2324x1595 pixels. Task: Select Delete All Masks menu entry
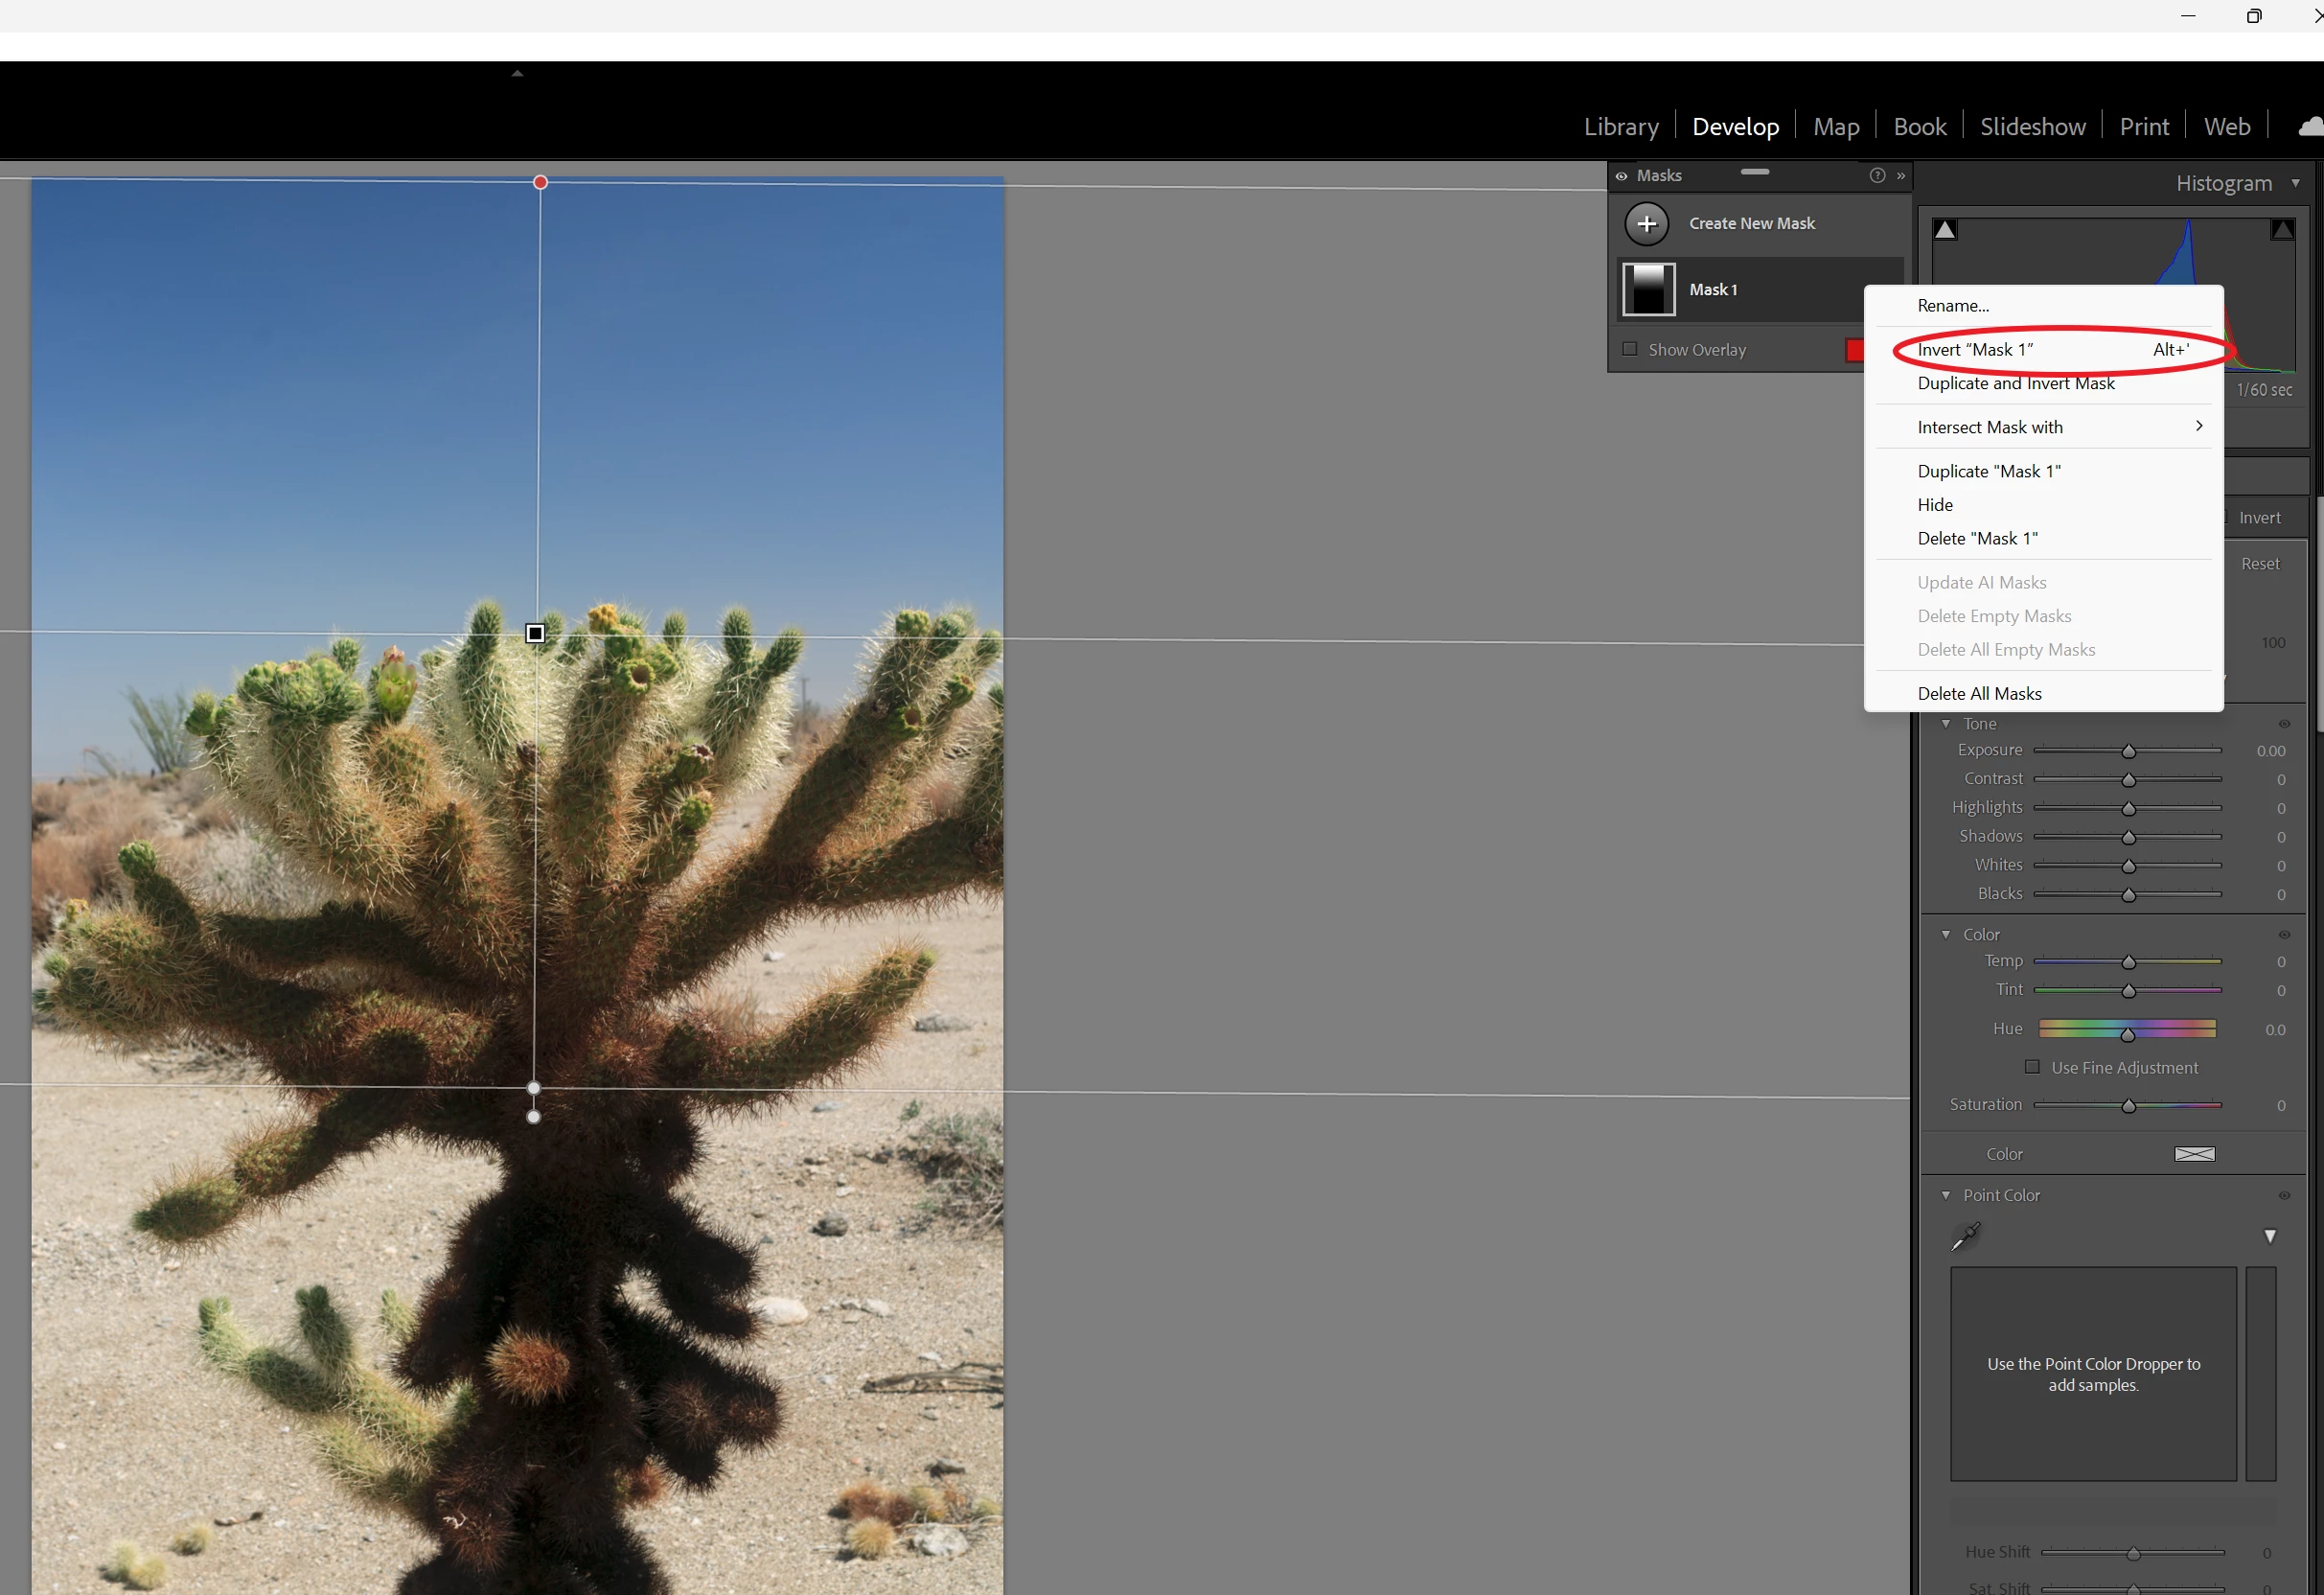point(1979,694)
